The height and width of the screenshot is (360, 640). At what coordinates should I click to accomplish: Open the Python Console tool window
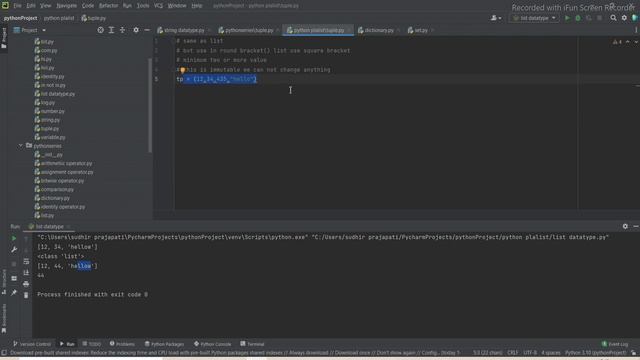[x=213, y=344]
